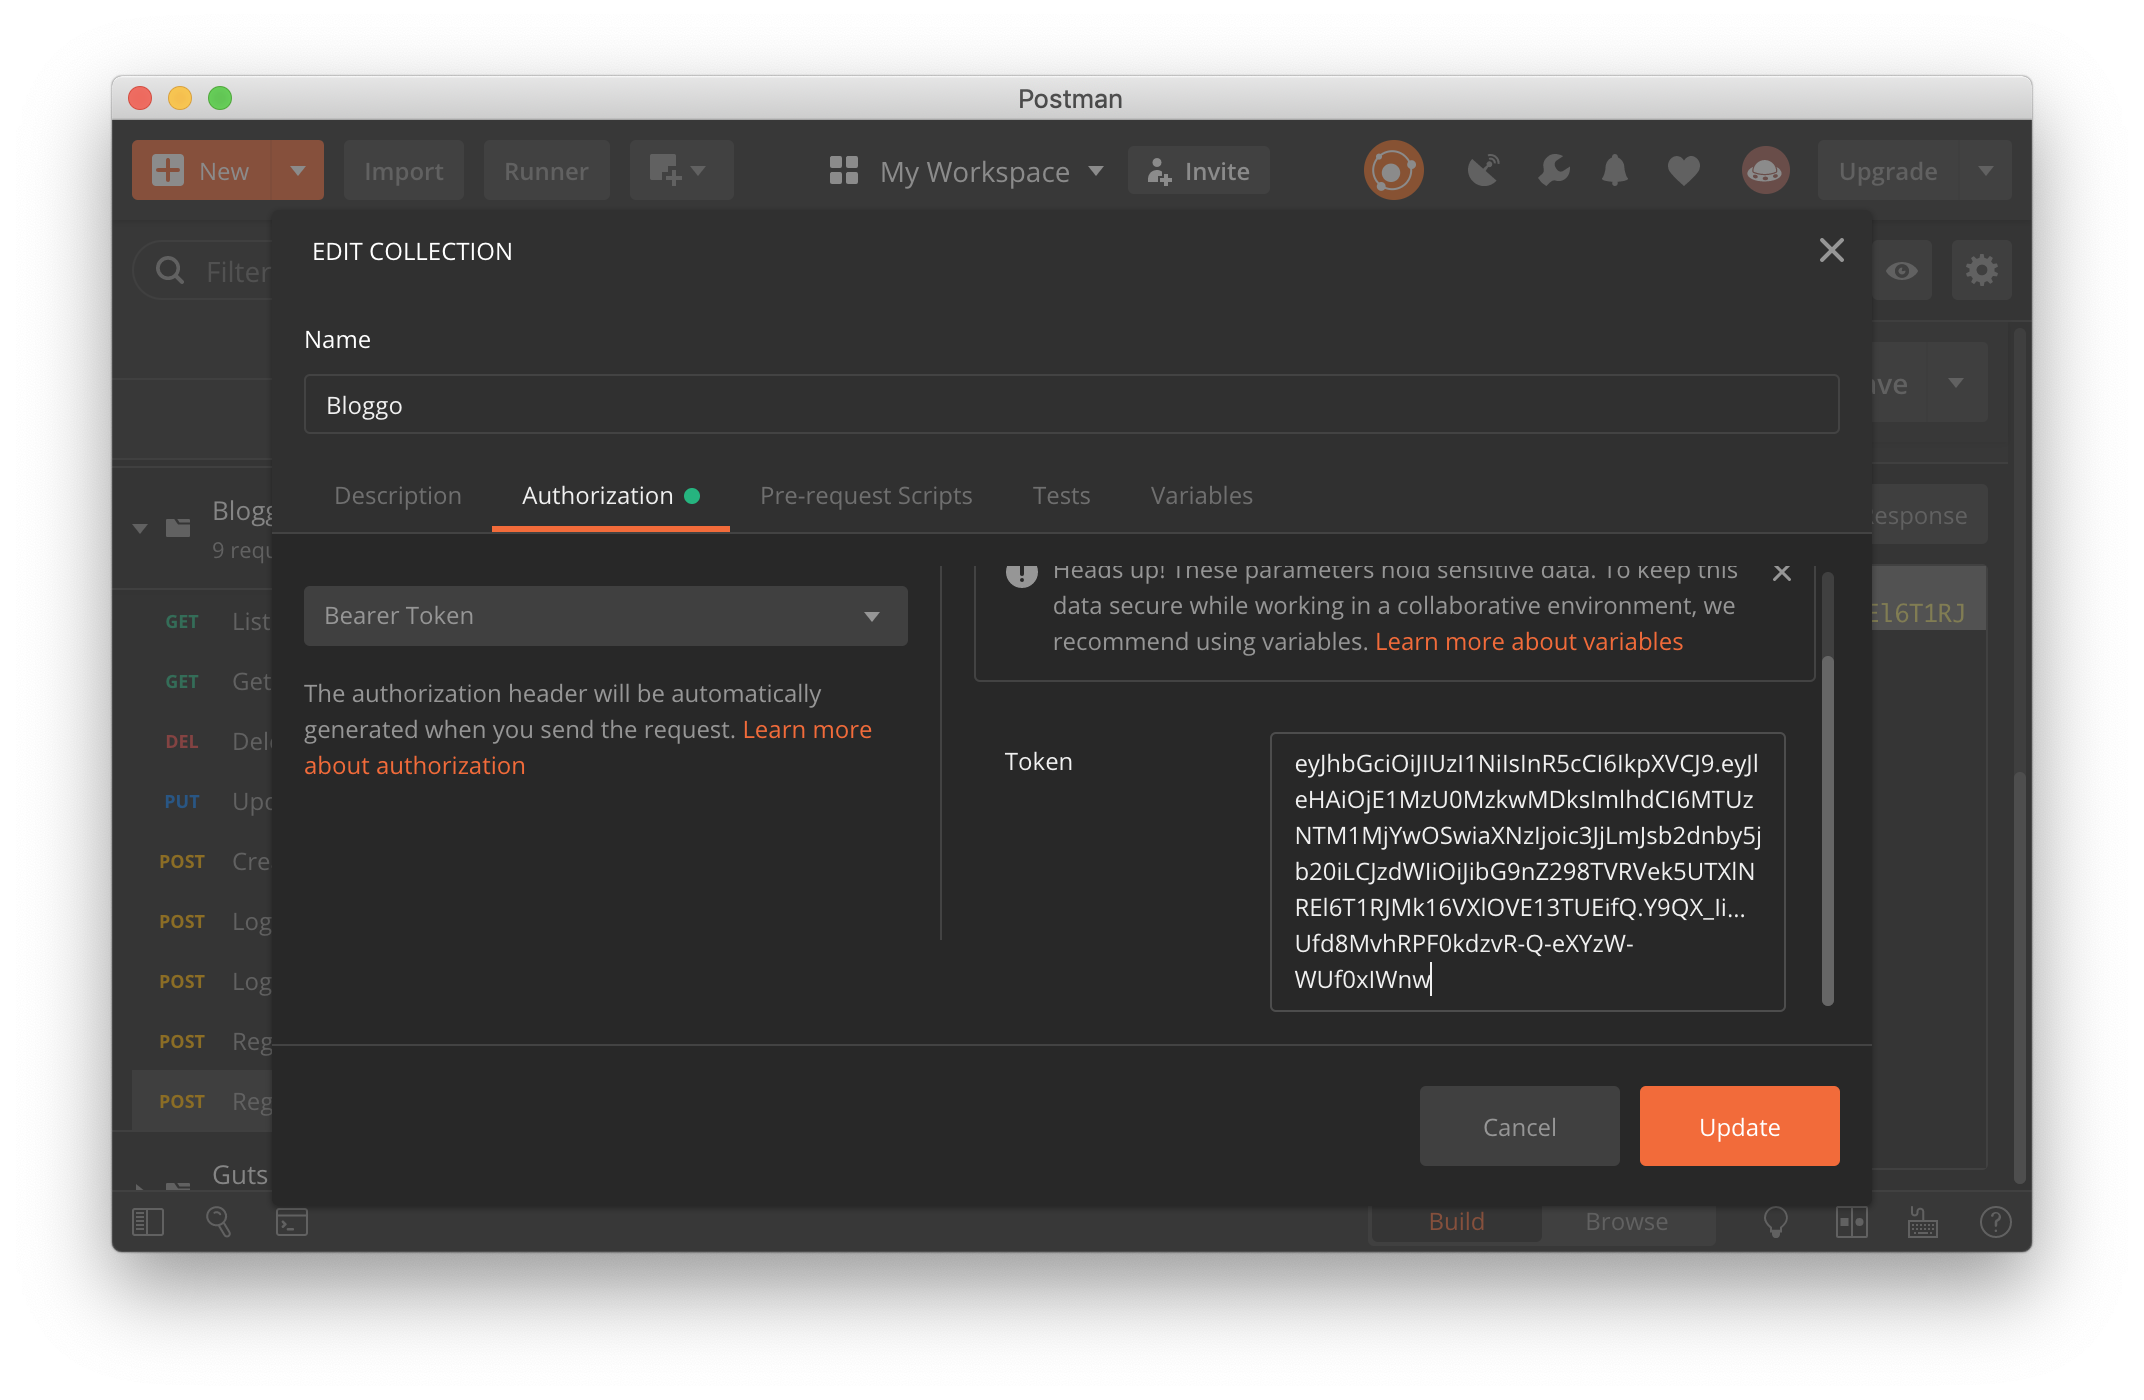Screen dimensions: 2144x1400
Task: Switch to the Variables tab
Action: (x=1201, y=496)
